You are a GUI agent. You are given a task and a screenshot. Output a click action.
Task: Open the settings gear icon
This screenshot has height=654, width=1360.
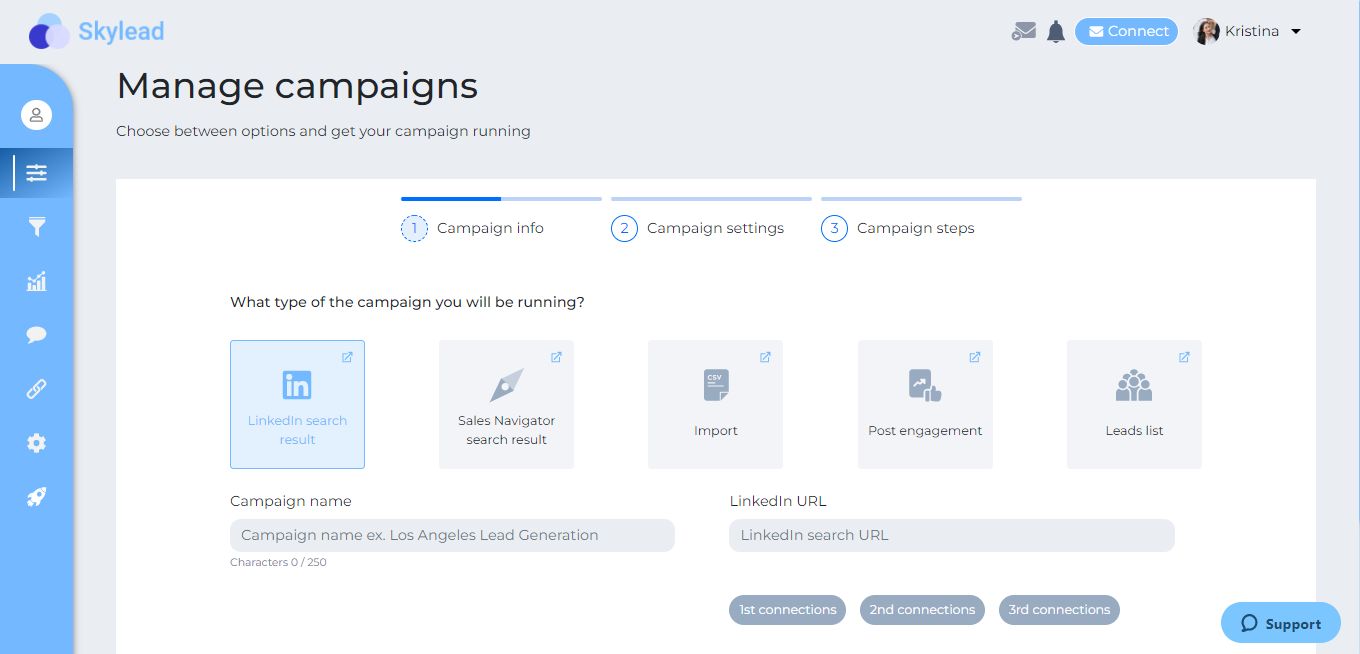[37, 443]
